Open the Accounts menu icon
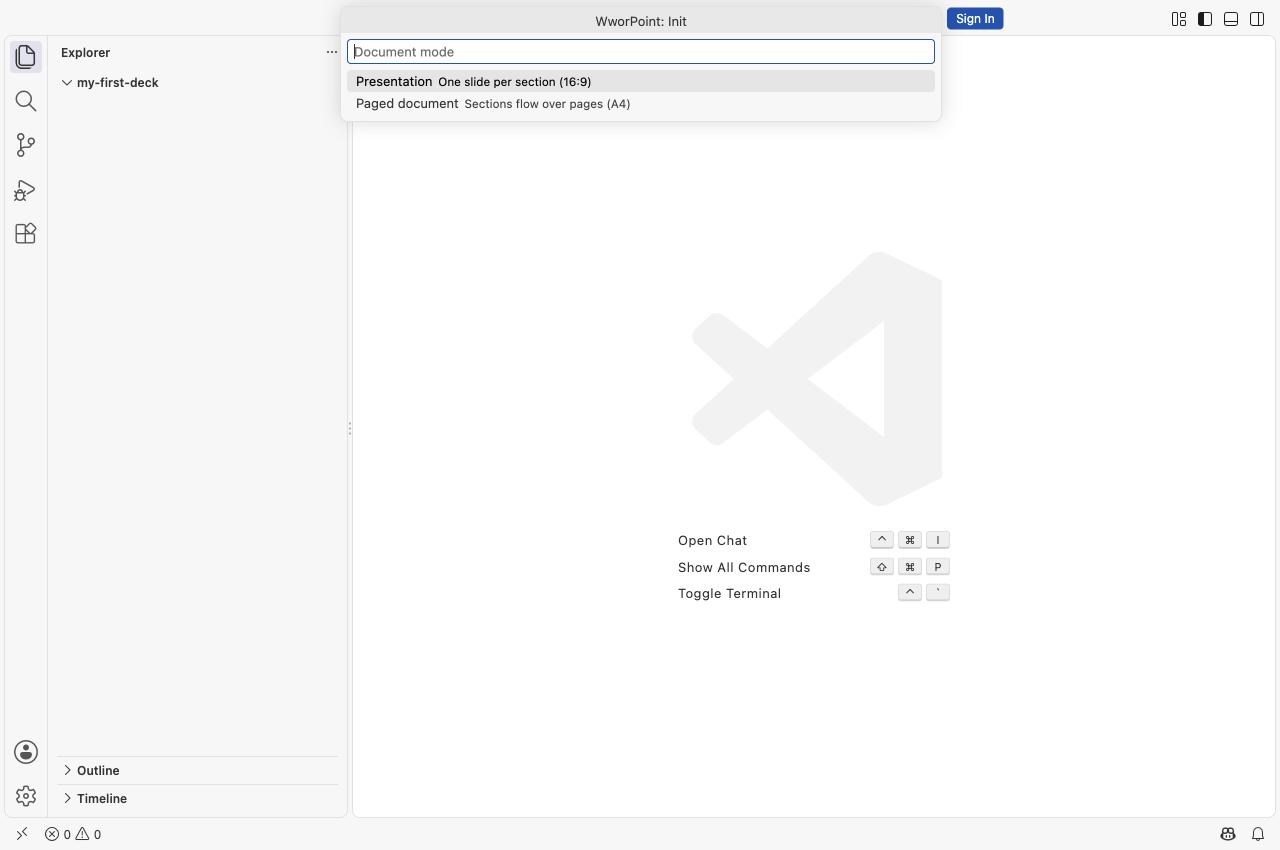Viewport: 1280px width, 850px height. (26, 752)
